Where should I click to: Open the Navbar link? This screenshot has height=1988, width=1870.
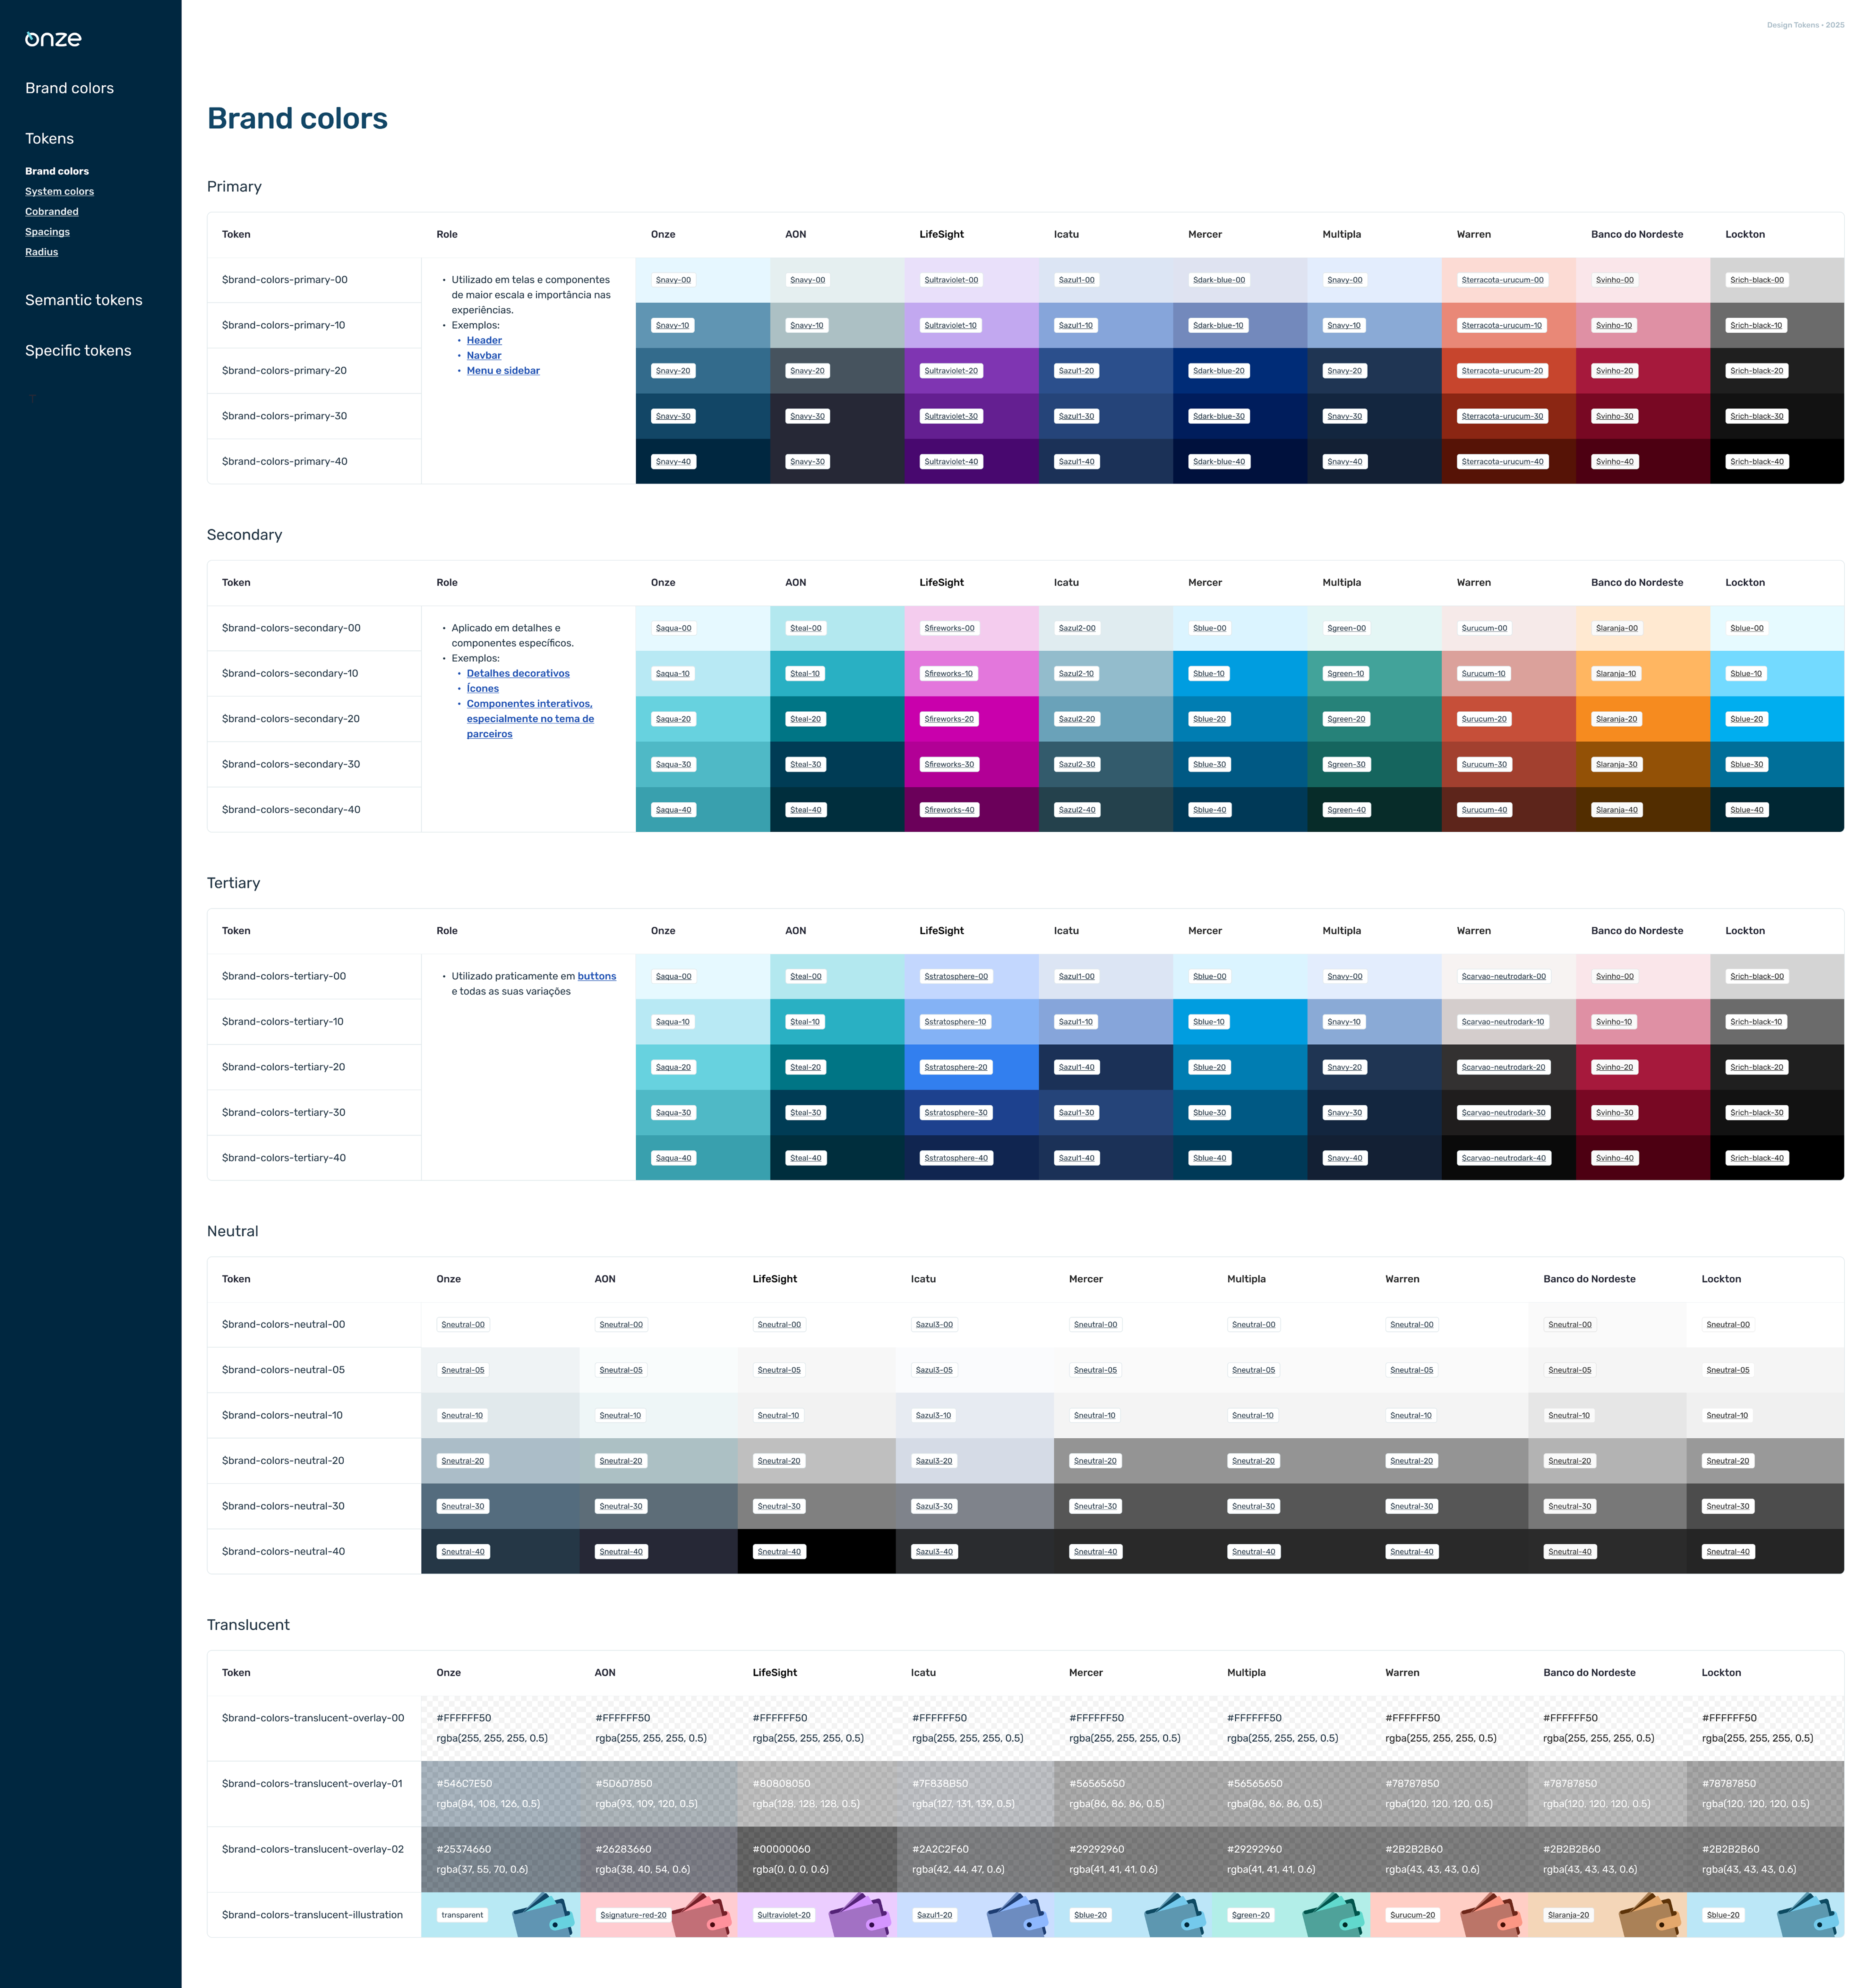[484, 355]
